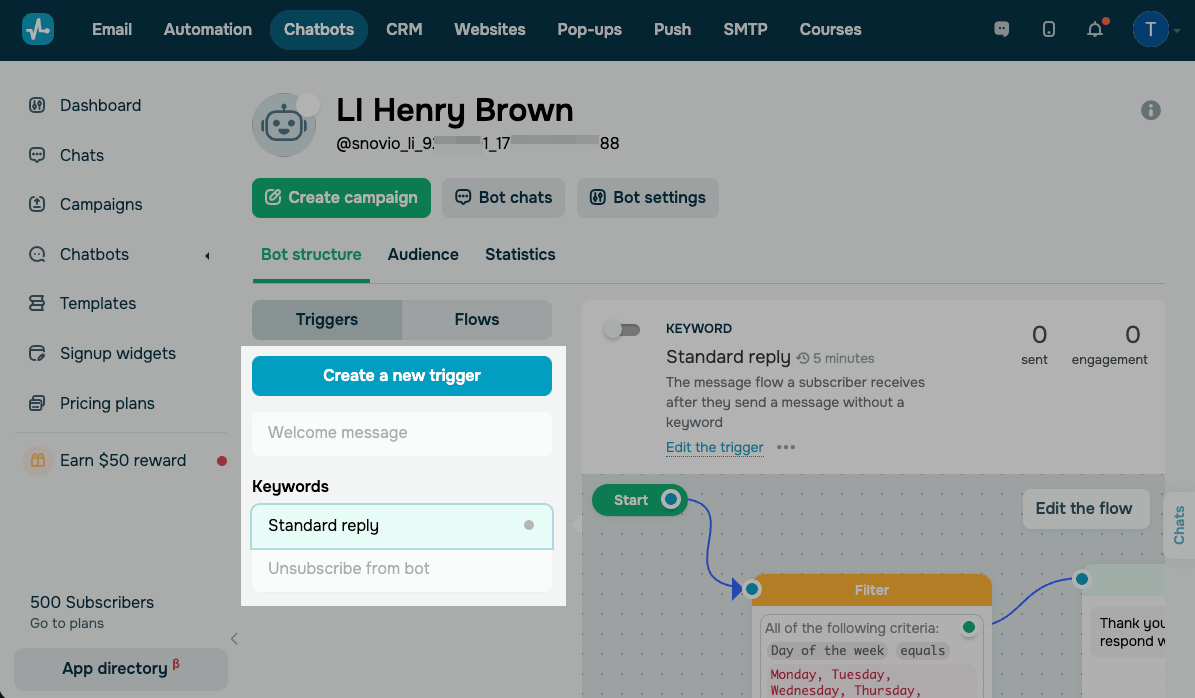1195x698 pixels.
Task: Open the info icon beside bot name
Action: 1150,110
